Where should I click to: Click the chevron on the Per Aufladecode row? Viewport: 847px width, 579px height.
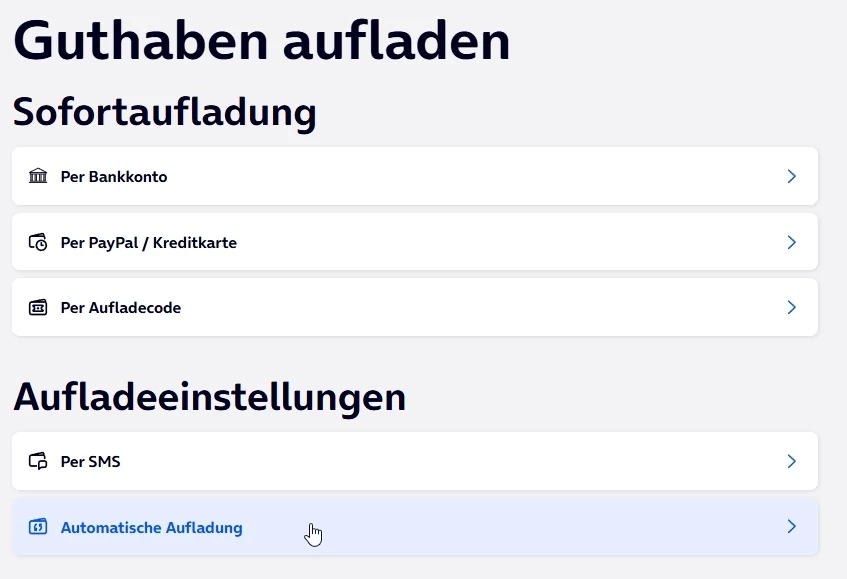791,307
